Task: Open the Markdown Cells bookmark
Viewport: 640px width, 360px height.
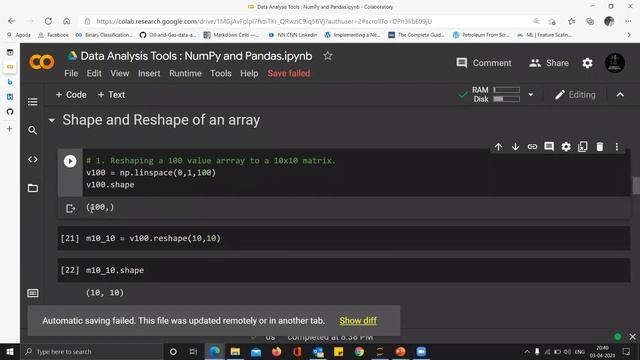Action: pyautogui.click(x=231, y=35)
